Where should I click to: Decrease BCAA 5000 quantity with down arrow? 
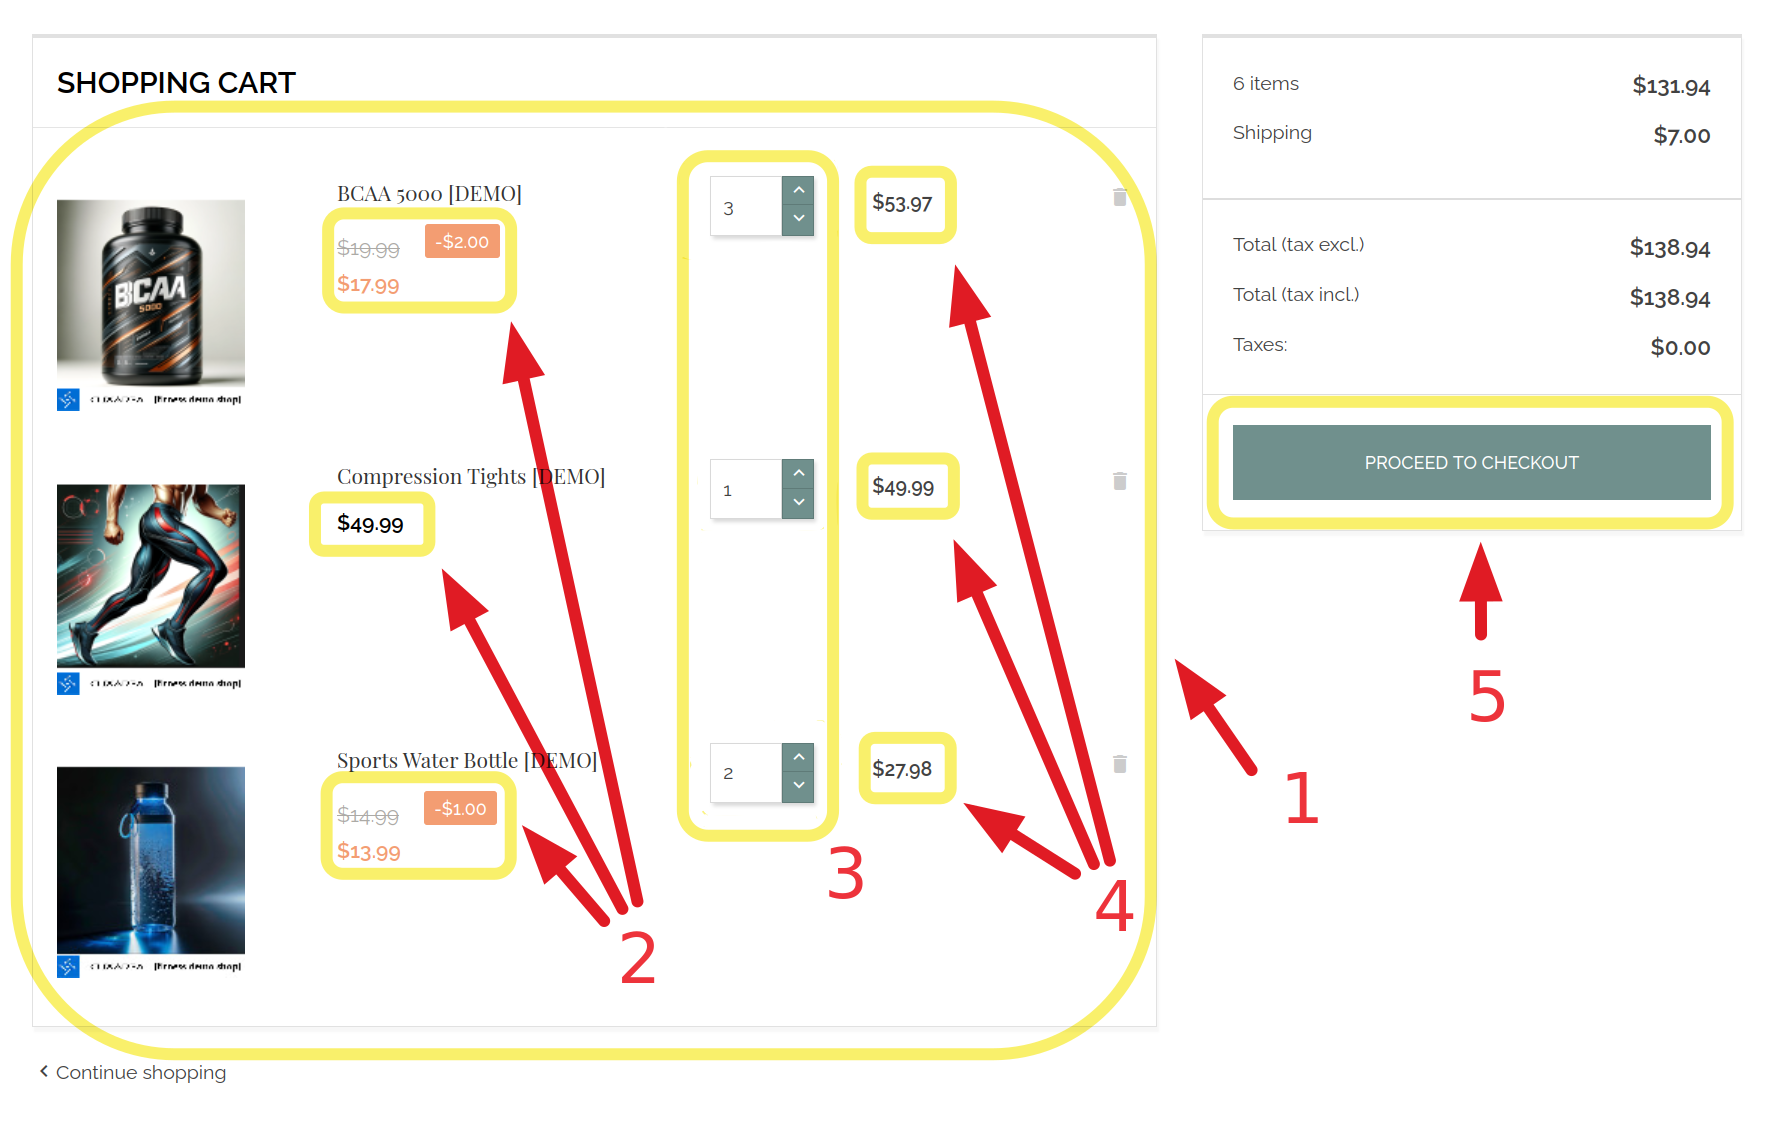pyautogui.click(x=798, y=220)
